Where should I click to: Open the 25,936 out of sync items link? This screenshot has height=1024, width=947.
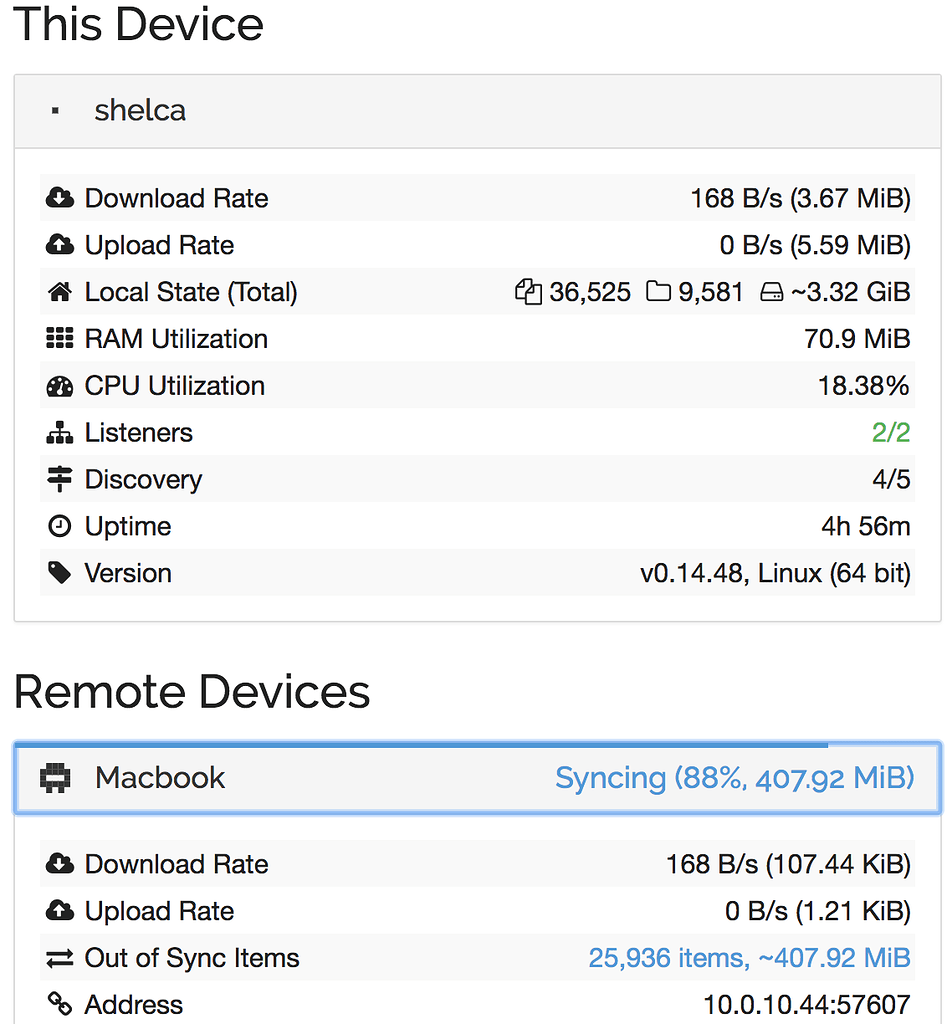pyautogui.click(x=748, y=957)
